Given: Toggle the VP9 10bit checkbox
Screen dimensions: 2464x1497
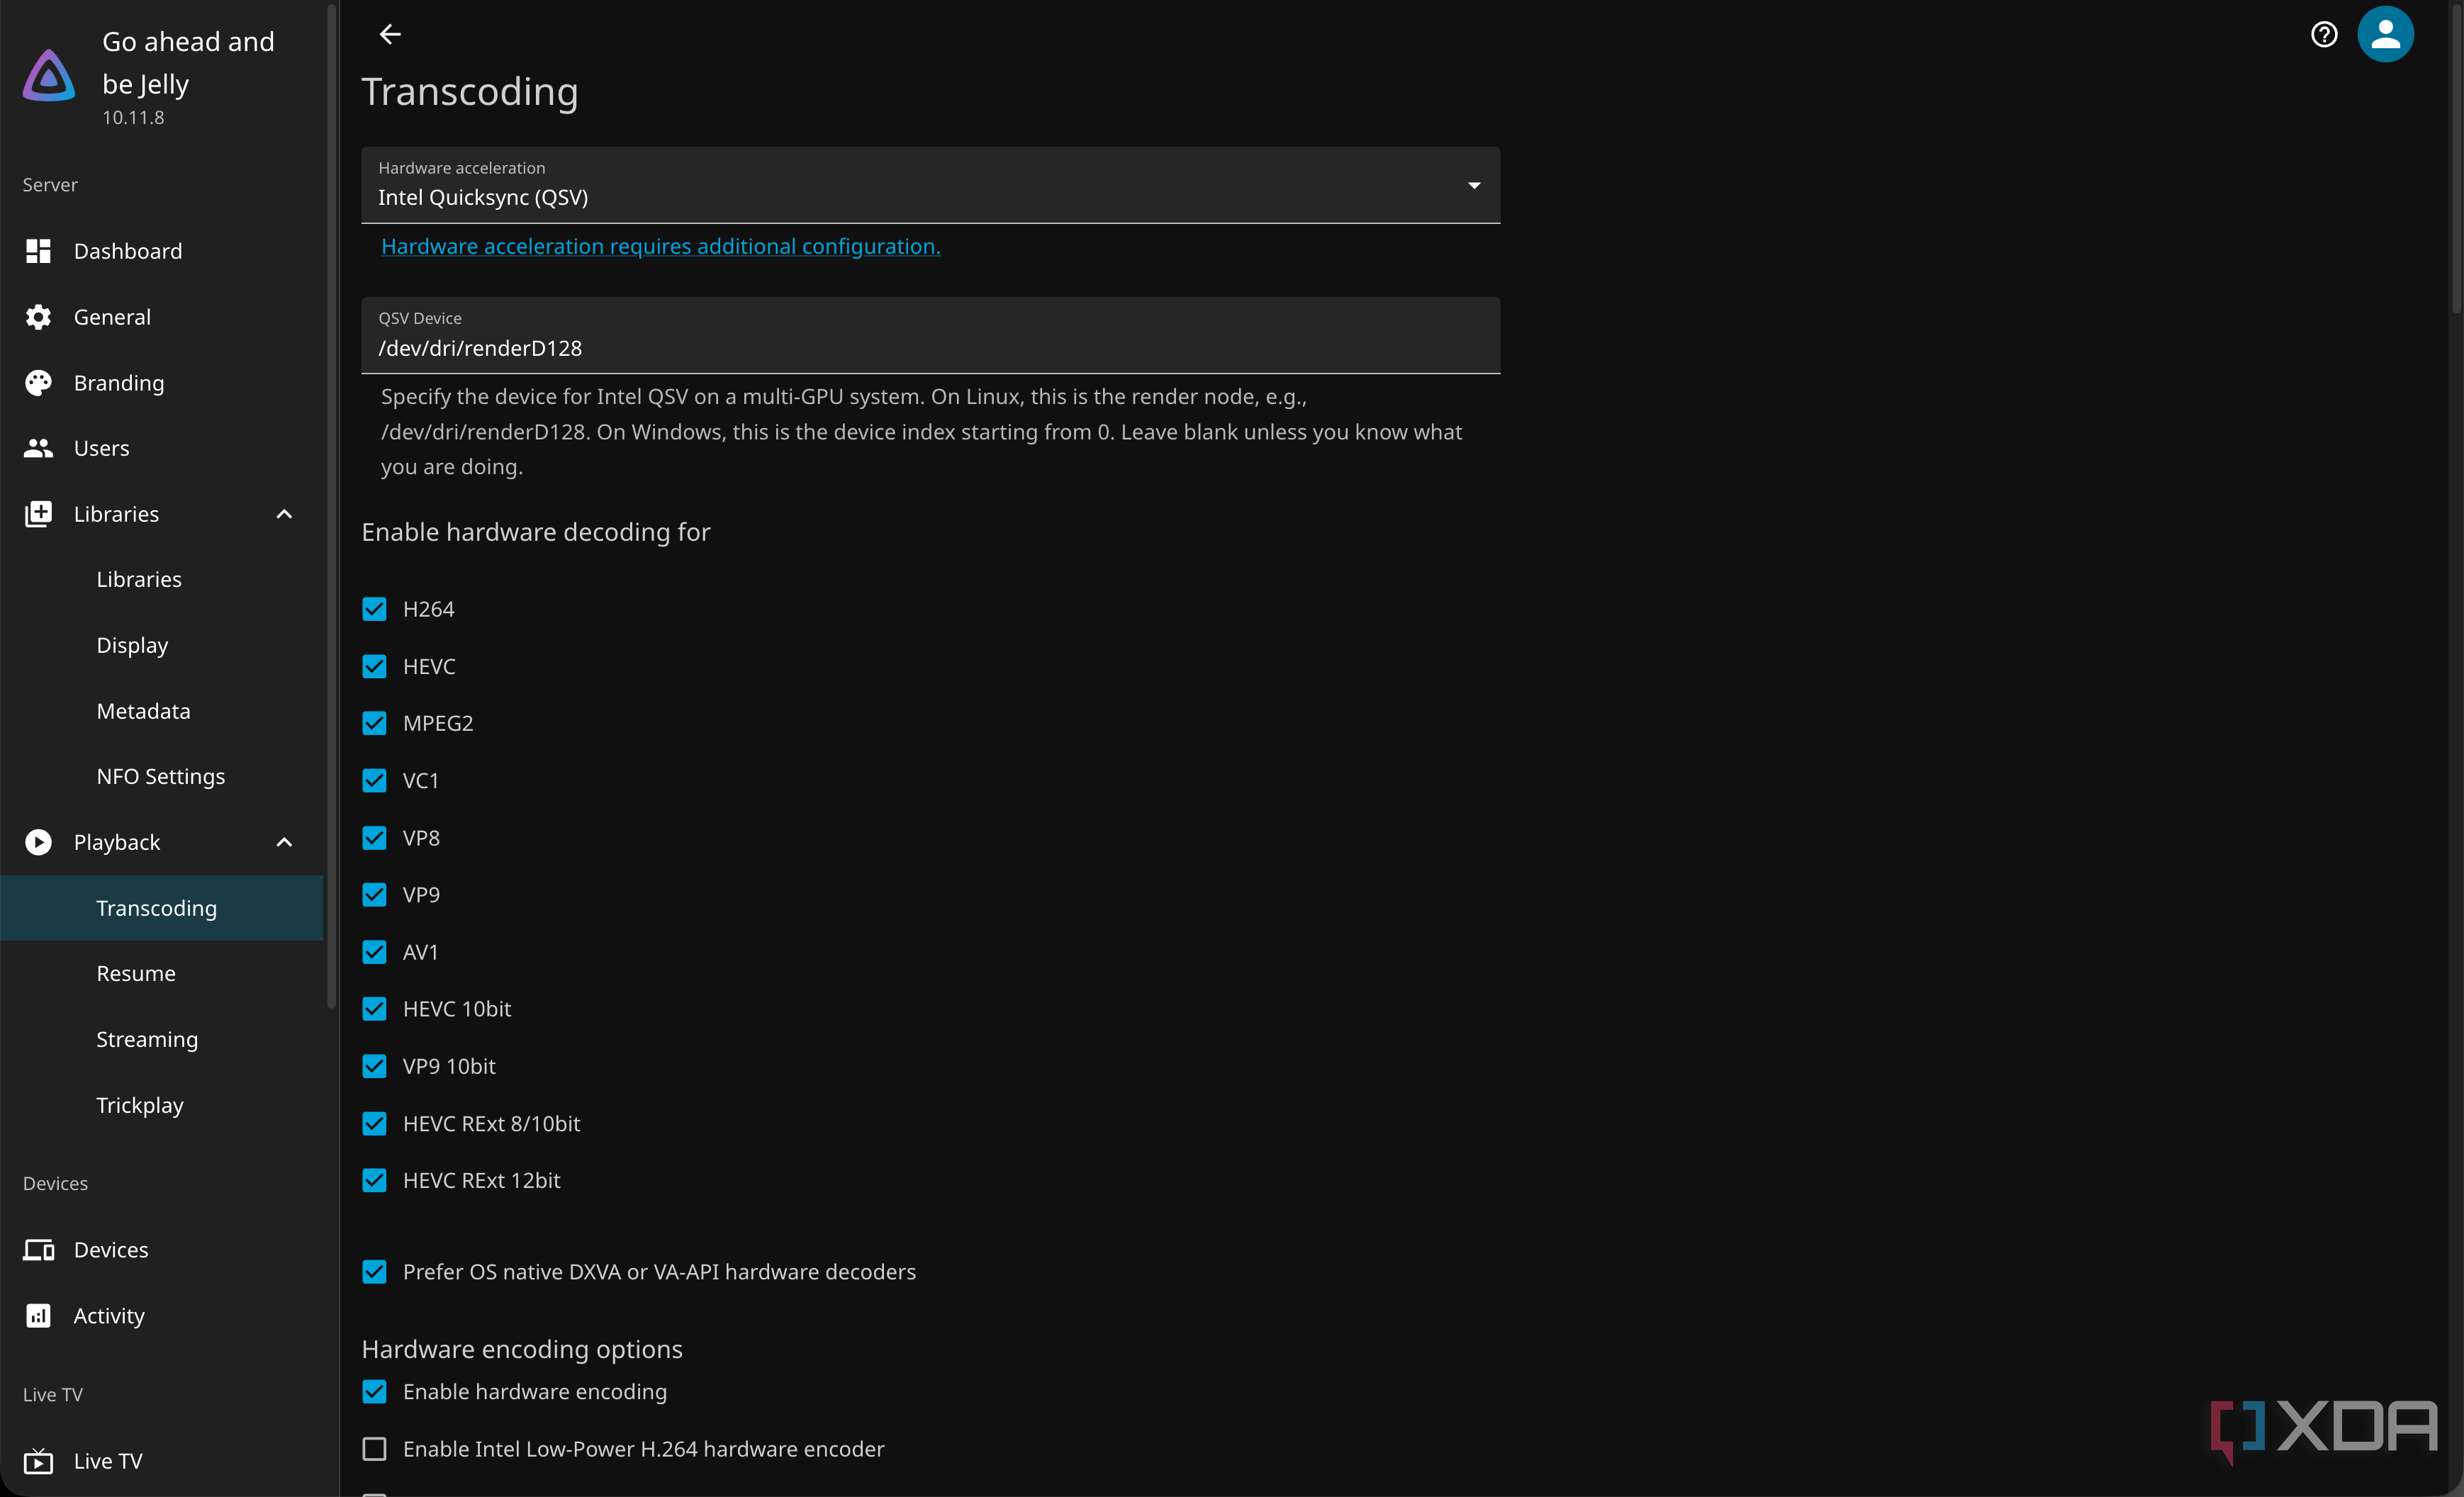Looking at the screenshot, I should point(374,1066).
